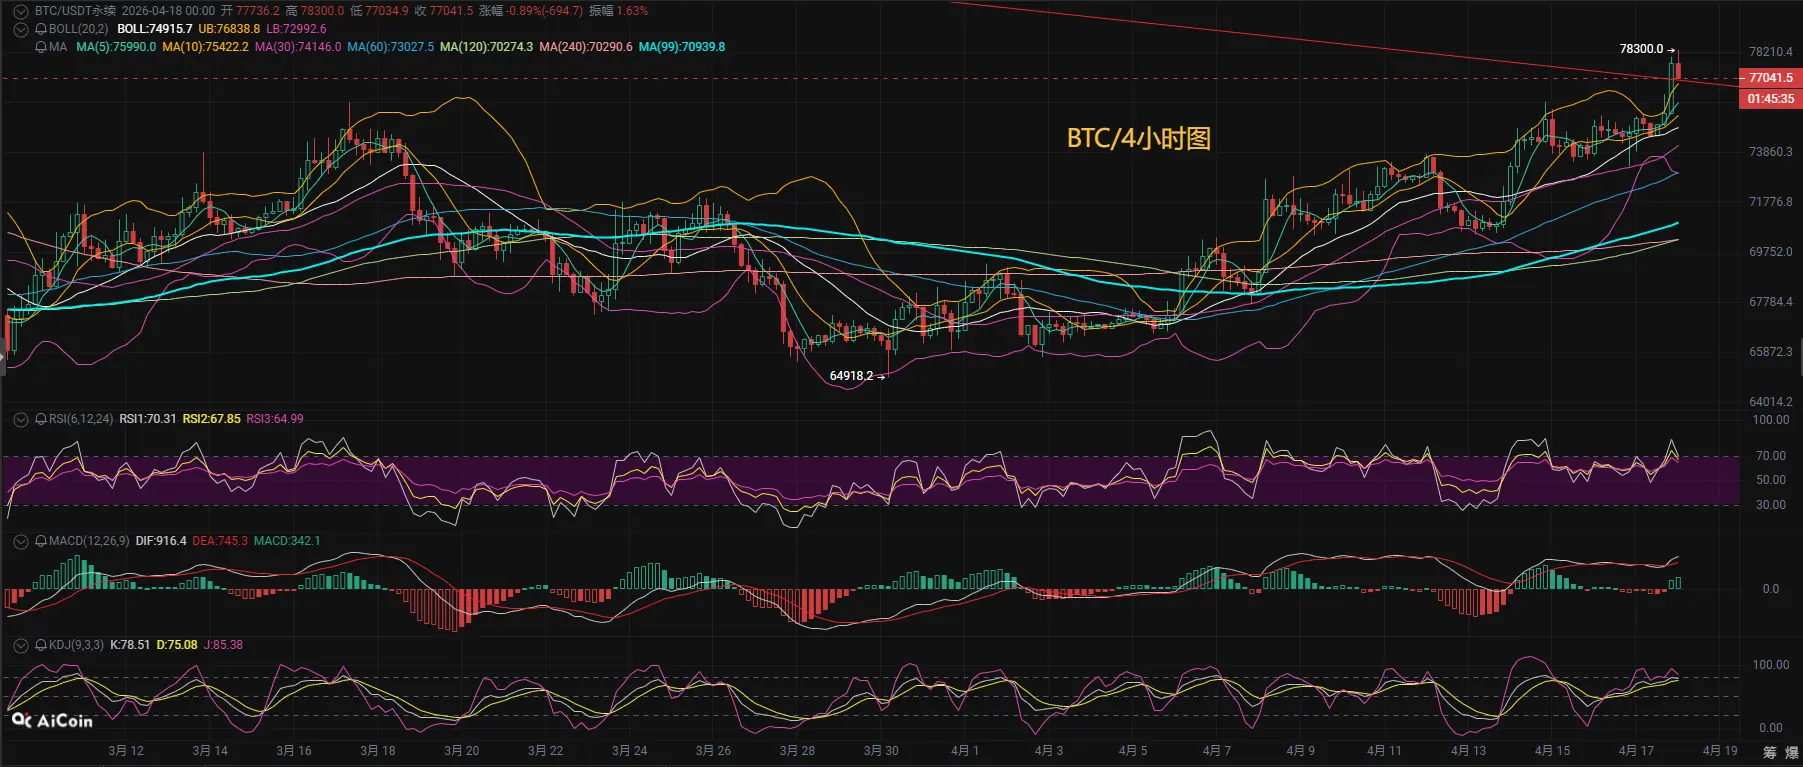This screenshot has height=767, width=1803.
Task: Set an alert with the BOLL bell icon
Action: pyautogui.click(x=41, y=29)
